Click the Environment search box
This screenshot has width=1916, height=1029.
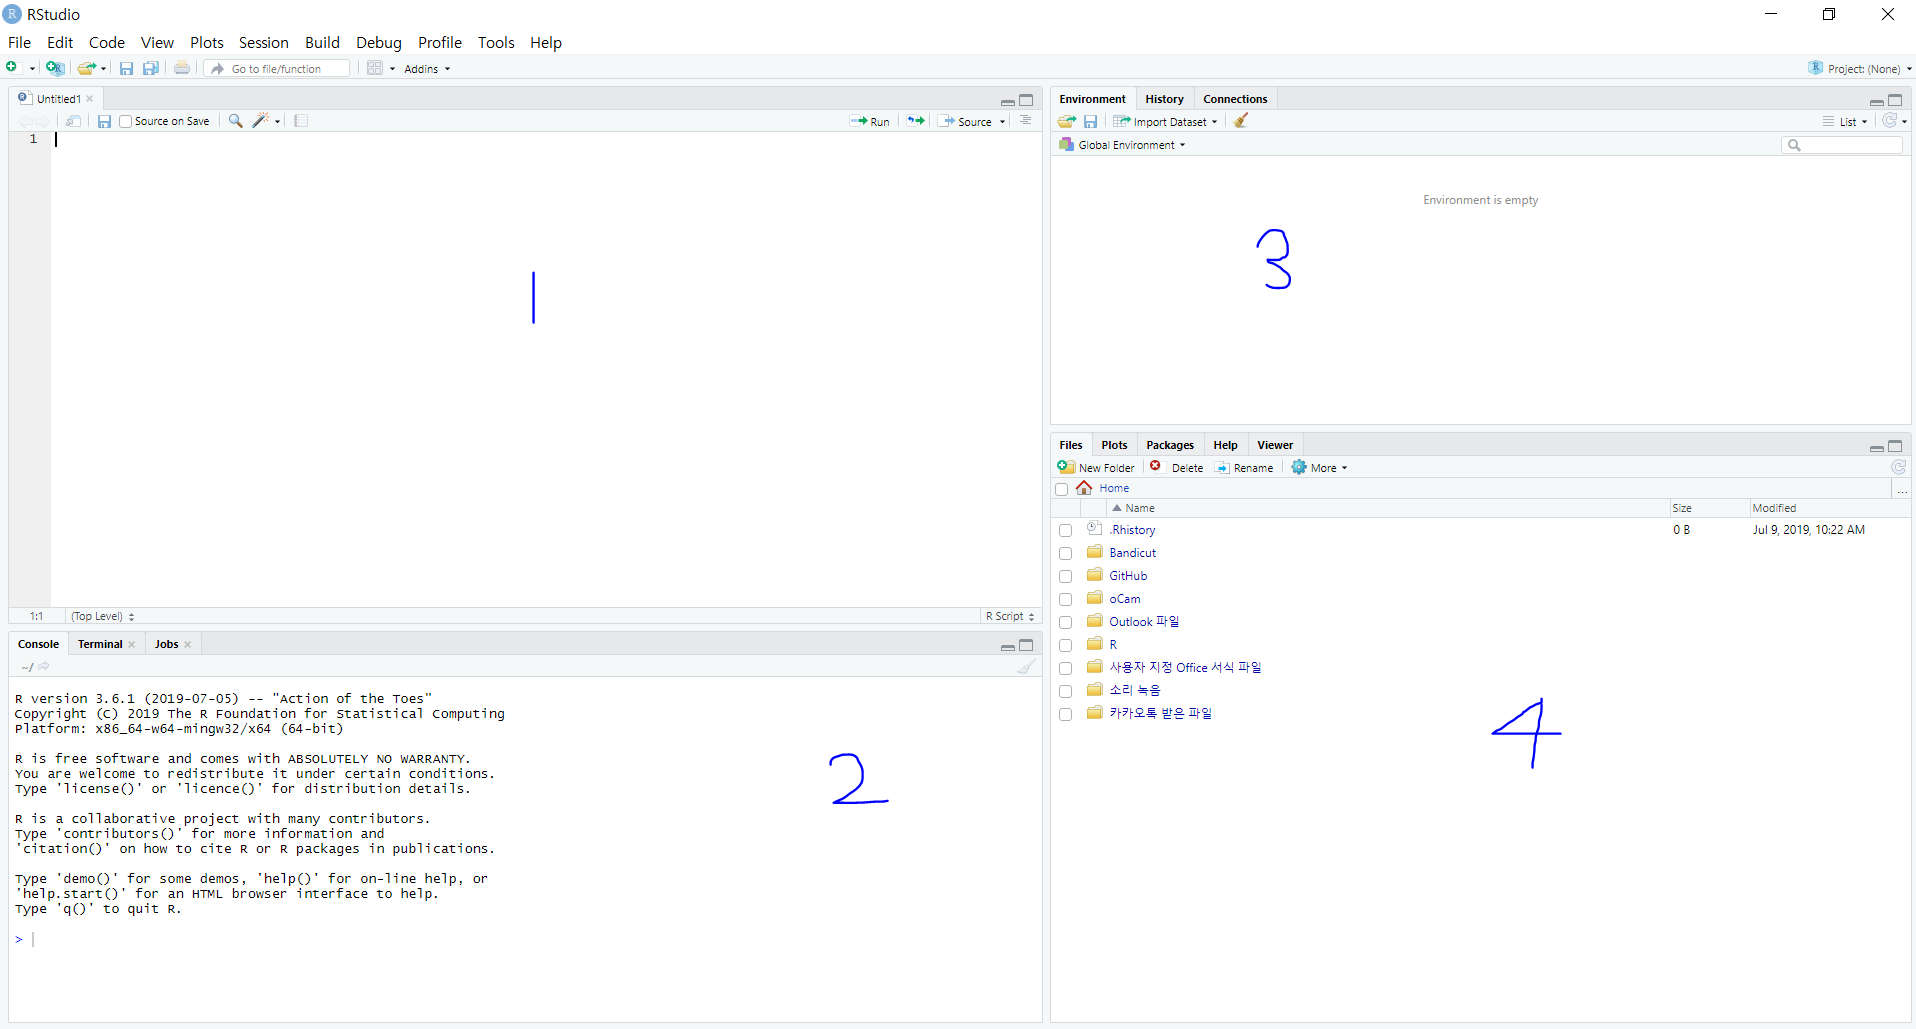pyautogui.click(x=1842, y=145)
